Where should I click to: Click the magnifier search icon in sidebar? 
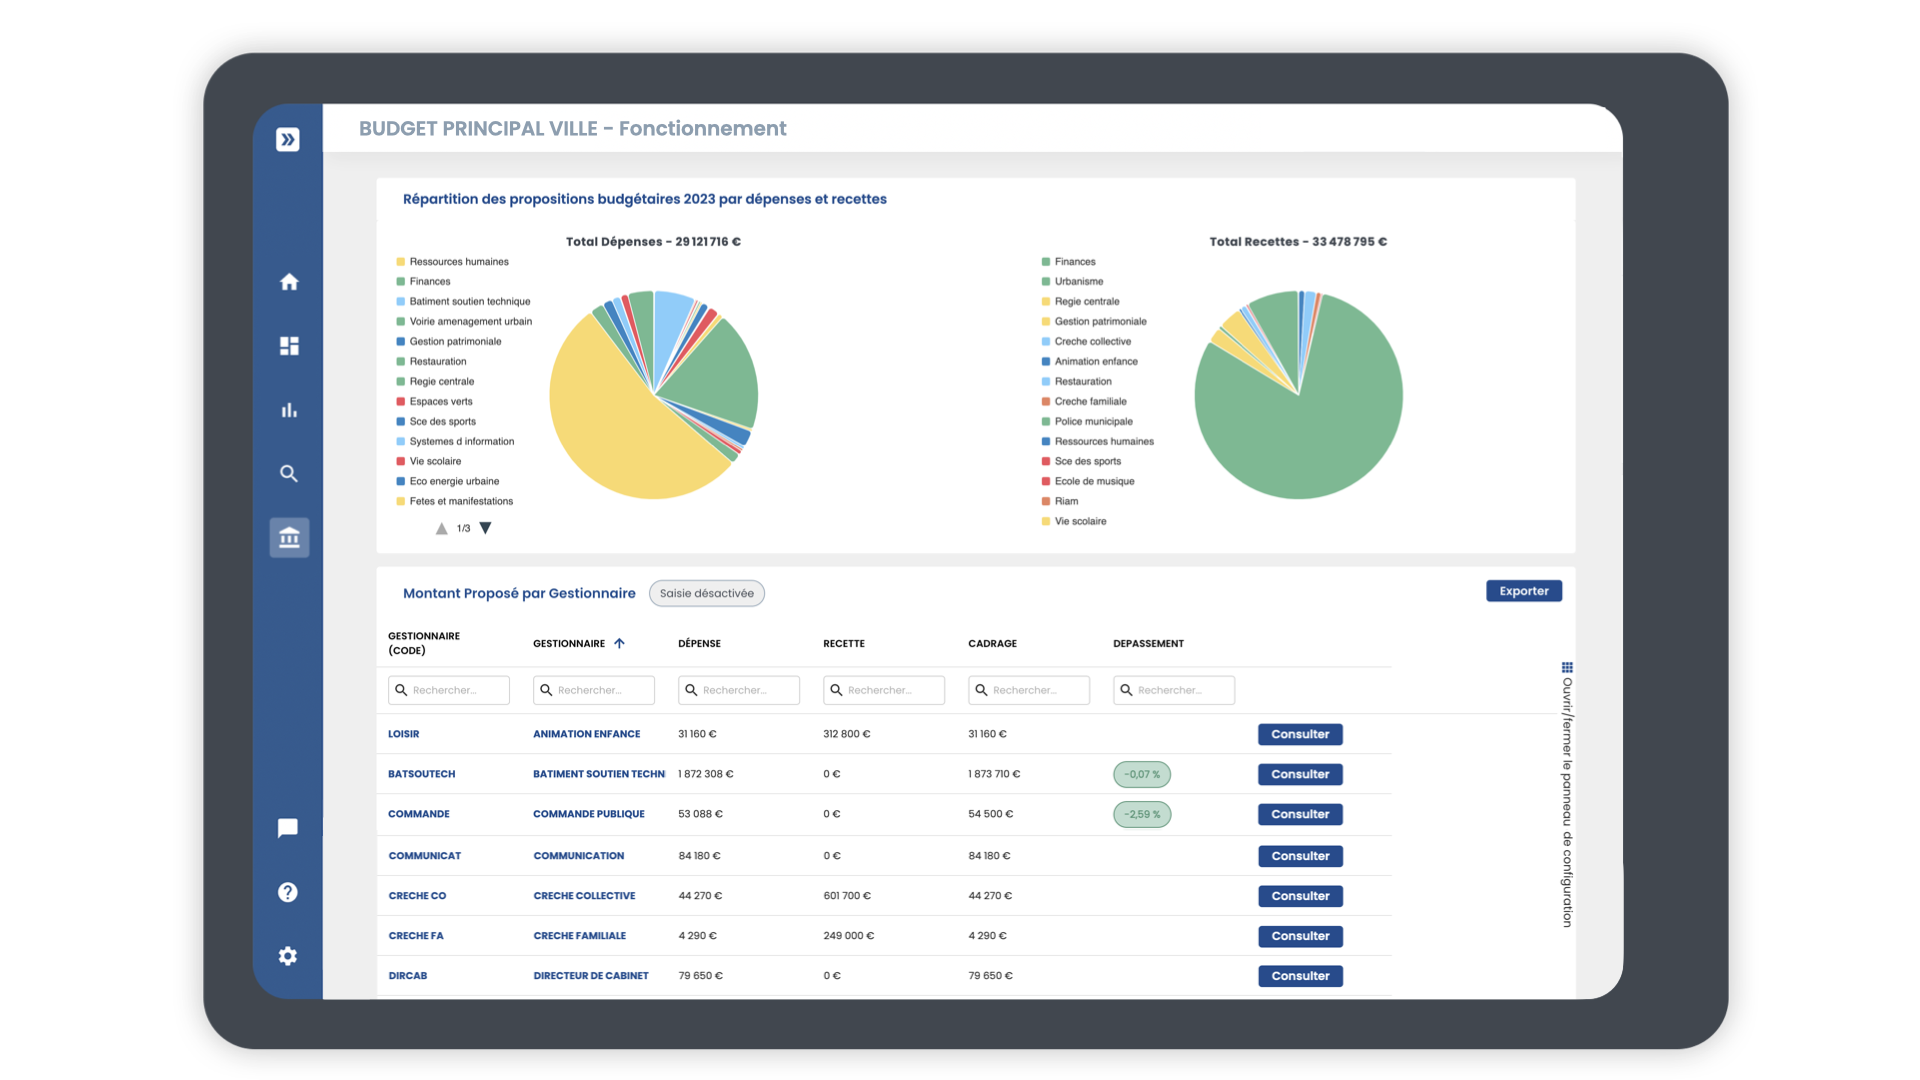pos(289,473)
